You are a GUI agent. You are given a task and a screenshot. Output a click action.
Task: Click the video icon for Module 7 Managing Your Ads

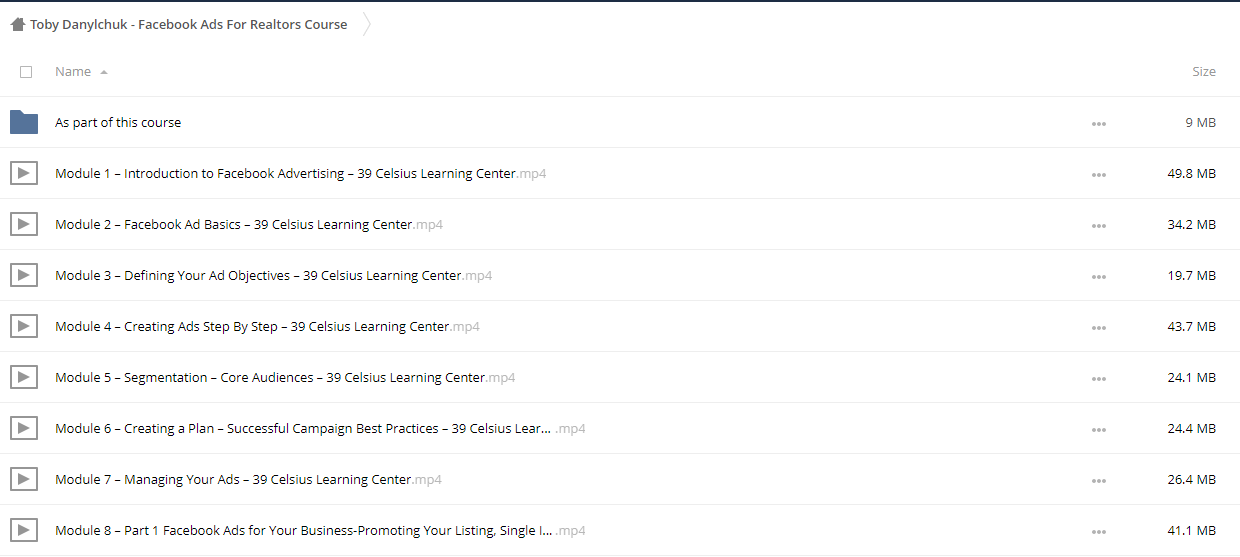pyautogui.click(x=24, y=479)
